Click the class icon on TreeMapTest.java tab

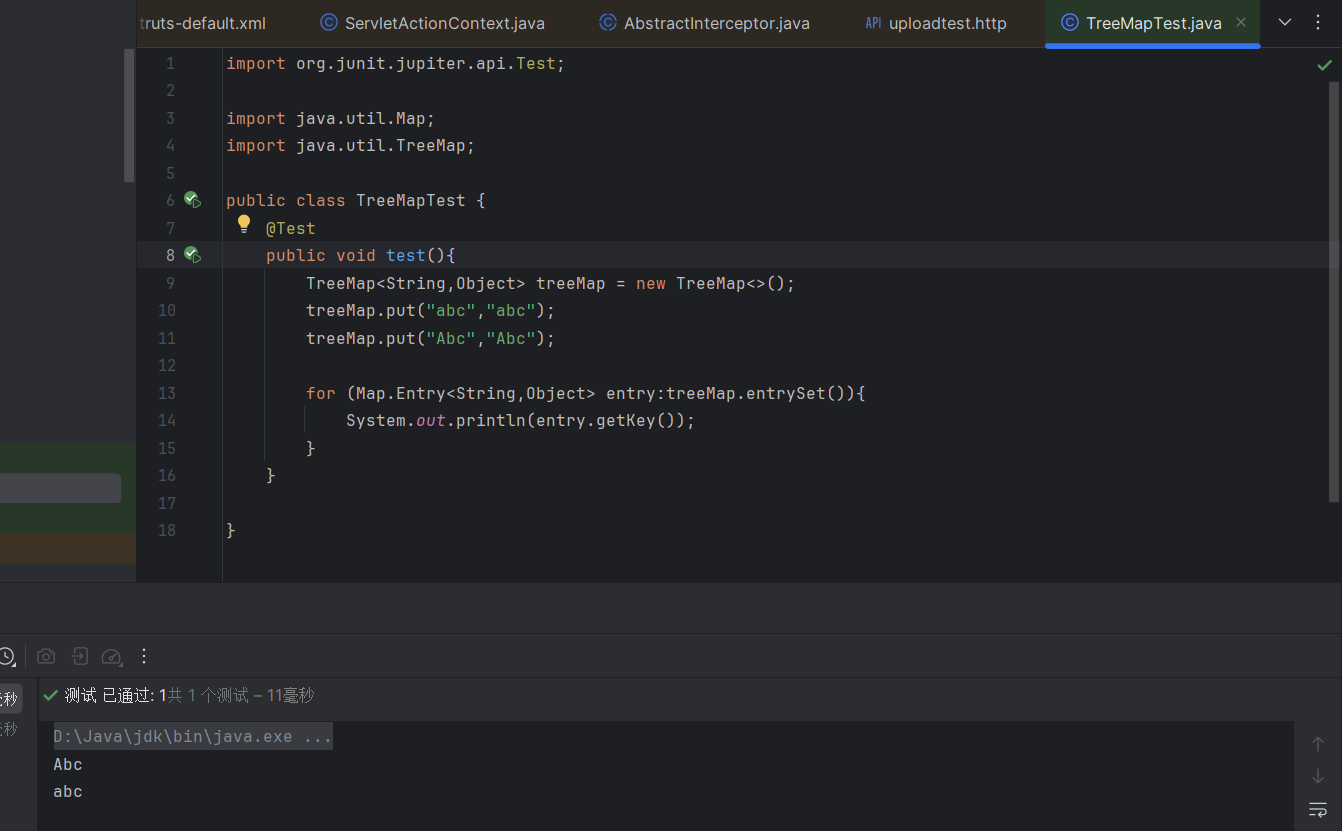[x=1069, y=22]
